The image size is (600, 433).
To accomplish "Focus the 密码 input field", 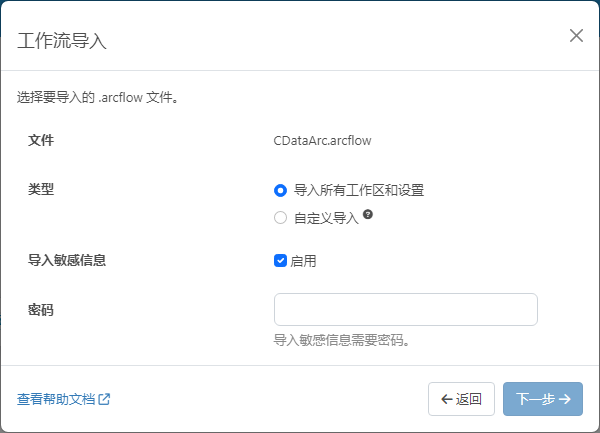I will [x=405, y=310].
